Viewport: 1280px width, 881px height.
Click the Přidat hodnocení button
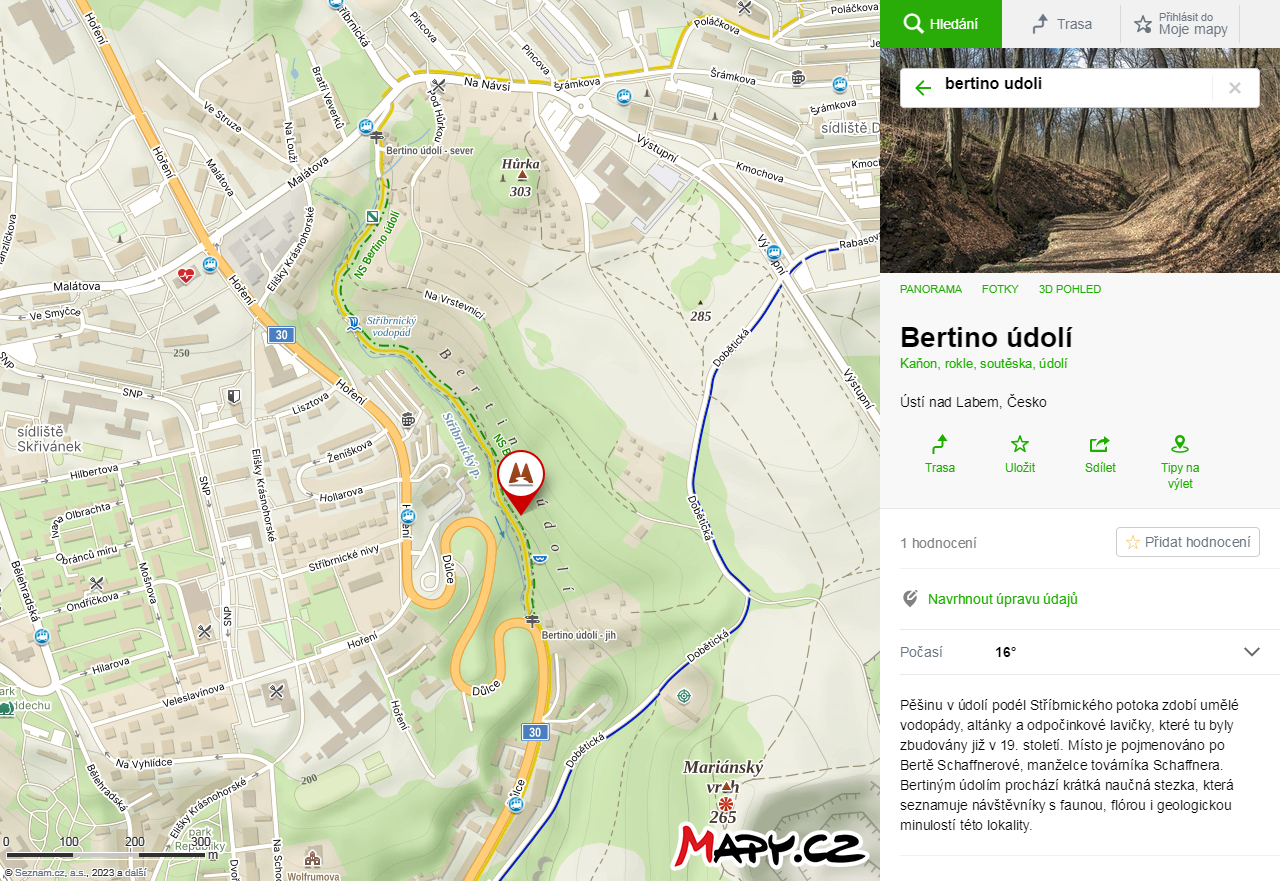[x=1188, y=542]
